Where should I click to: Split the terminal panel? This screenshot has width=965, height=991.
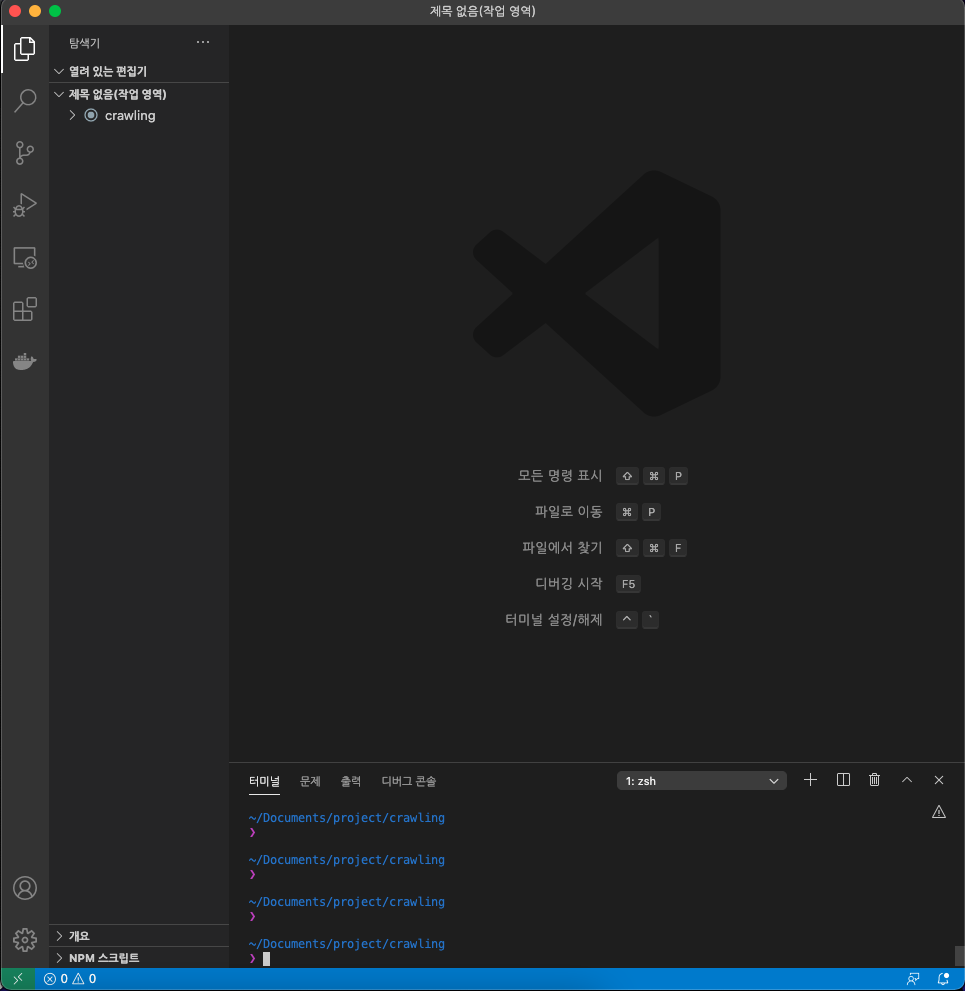pyautogui.click(x=843, y=780)
